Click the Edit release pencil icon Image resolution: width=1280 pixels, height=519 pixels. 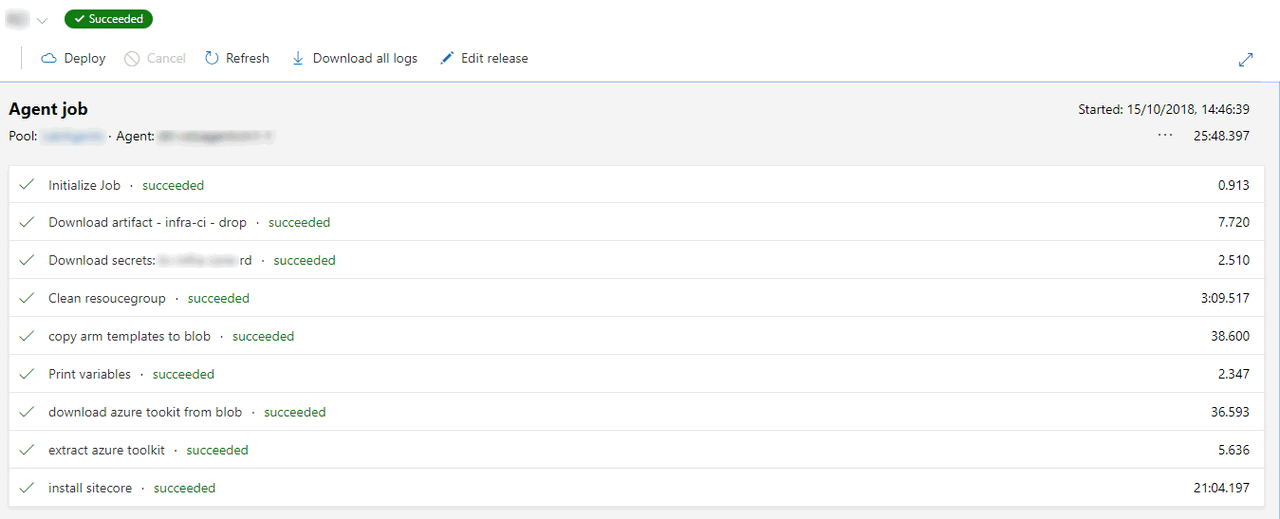point(447,59)
